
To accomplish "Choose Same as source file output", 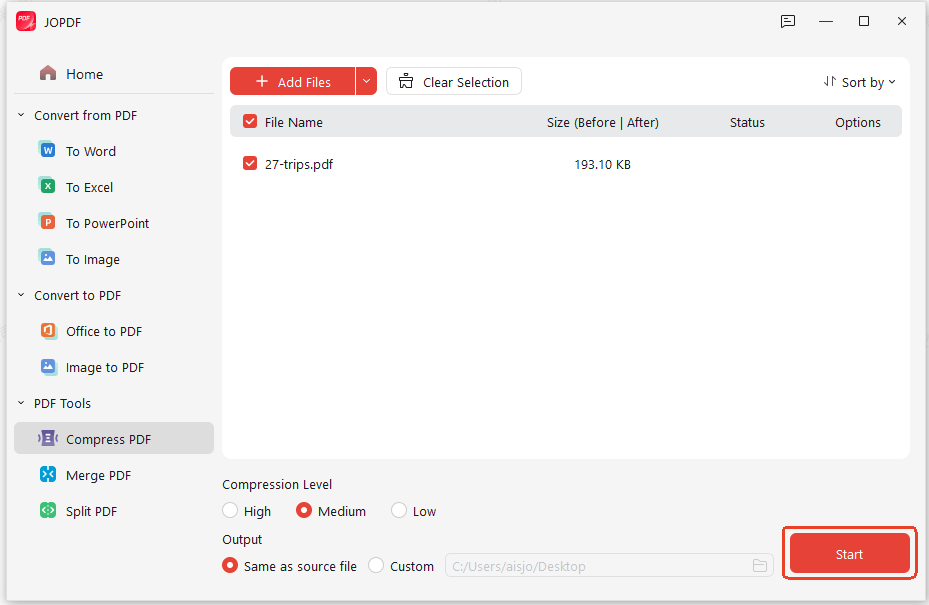I will [230, 565].
